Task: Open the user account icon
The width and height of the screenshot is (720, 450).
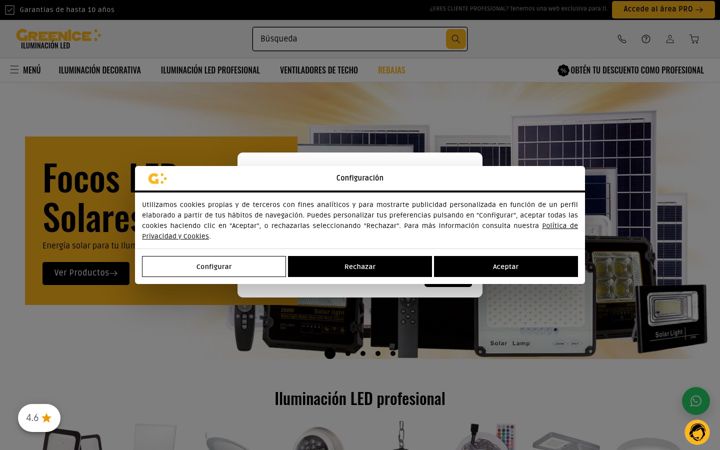Action: (670, 39)
